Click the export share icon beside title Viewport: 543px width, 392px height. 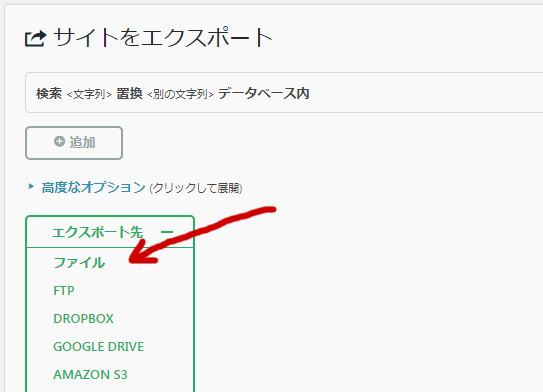[x=35, y=38]
